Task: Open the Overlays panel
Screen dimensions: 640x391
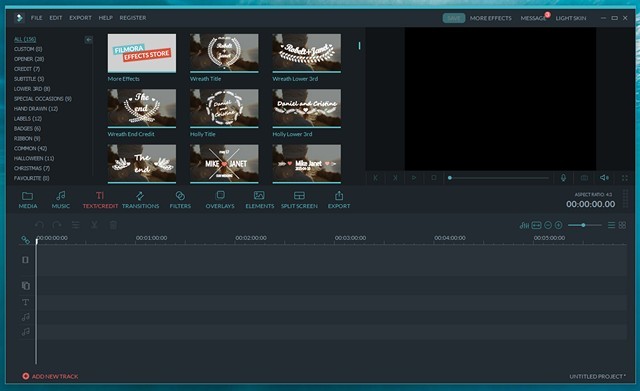Action: click(220, 200)
